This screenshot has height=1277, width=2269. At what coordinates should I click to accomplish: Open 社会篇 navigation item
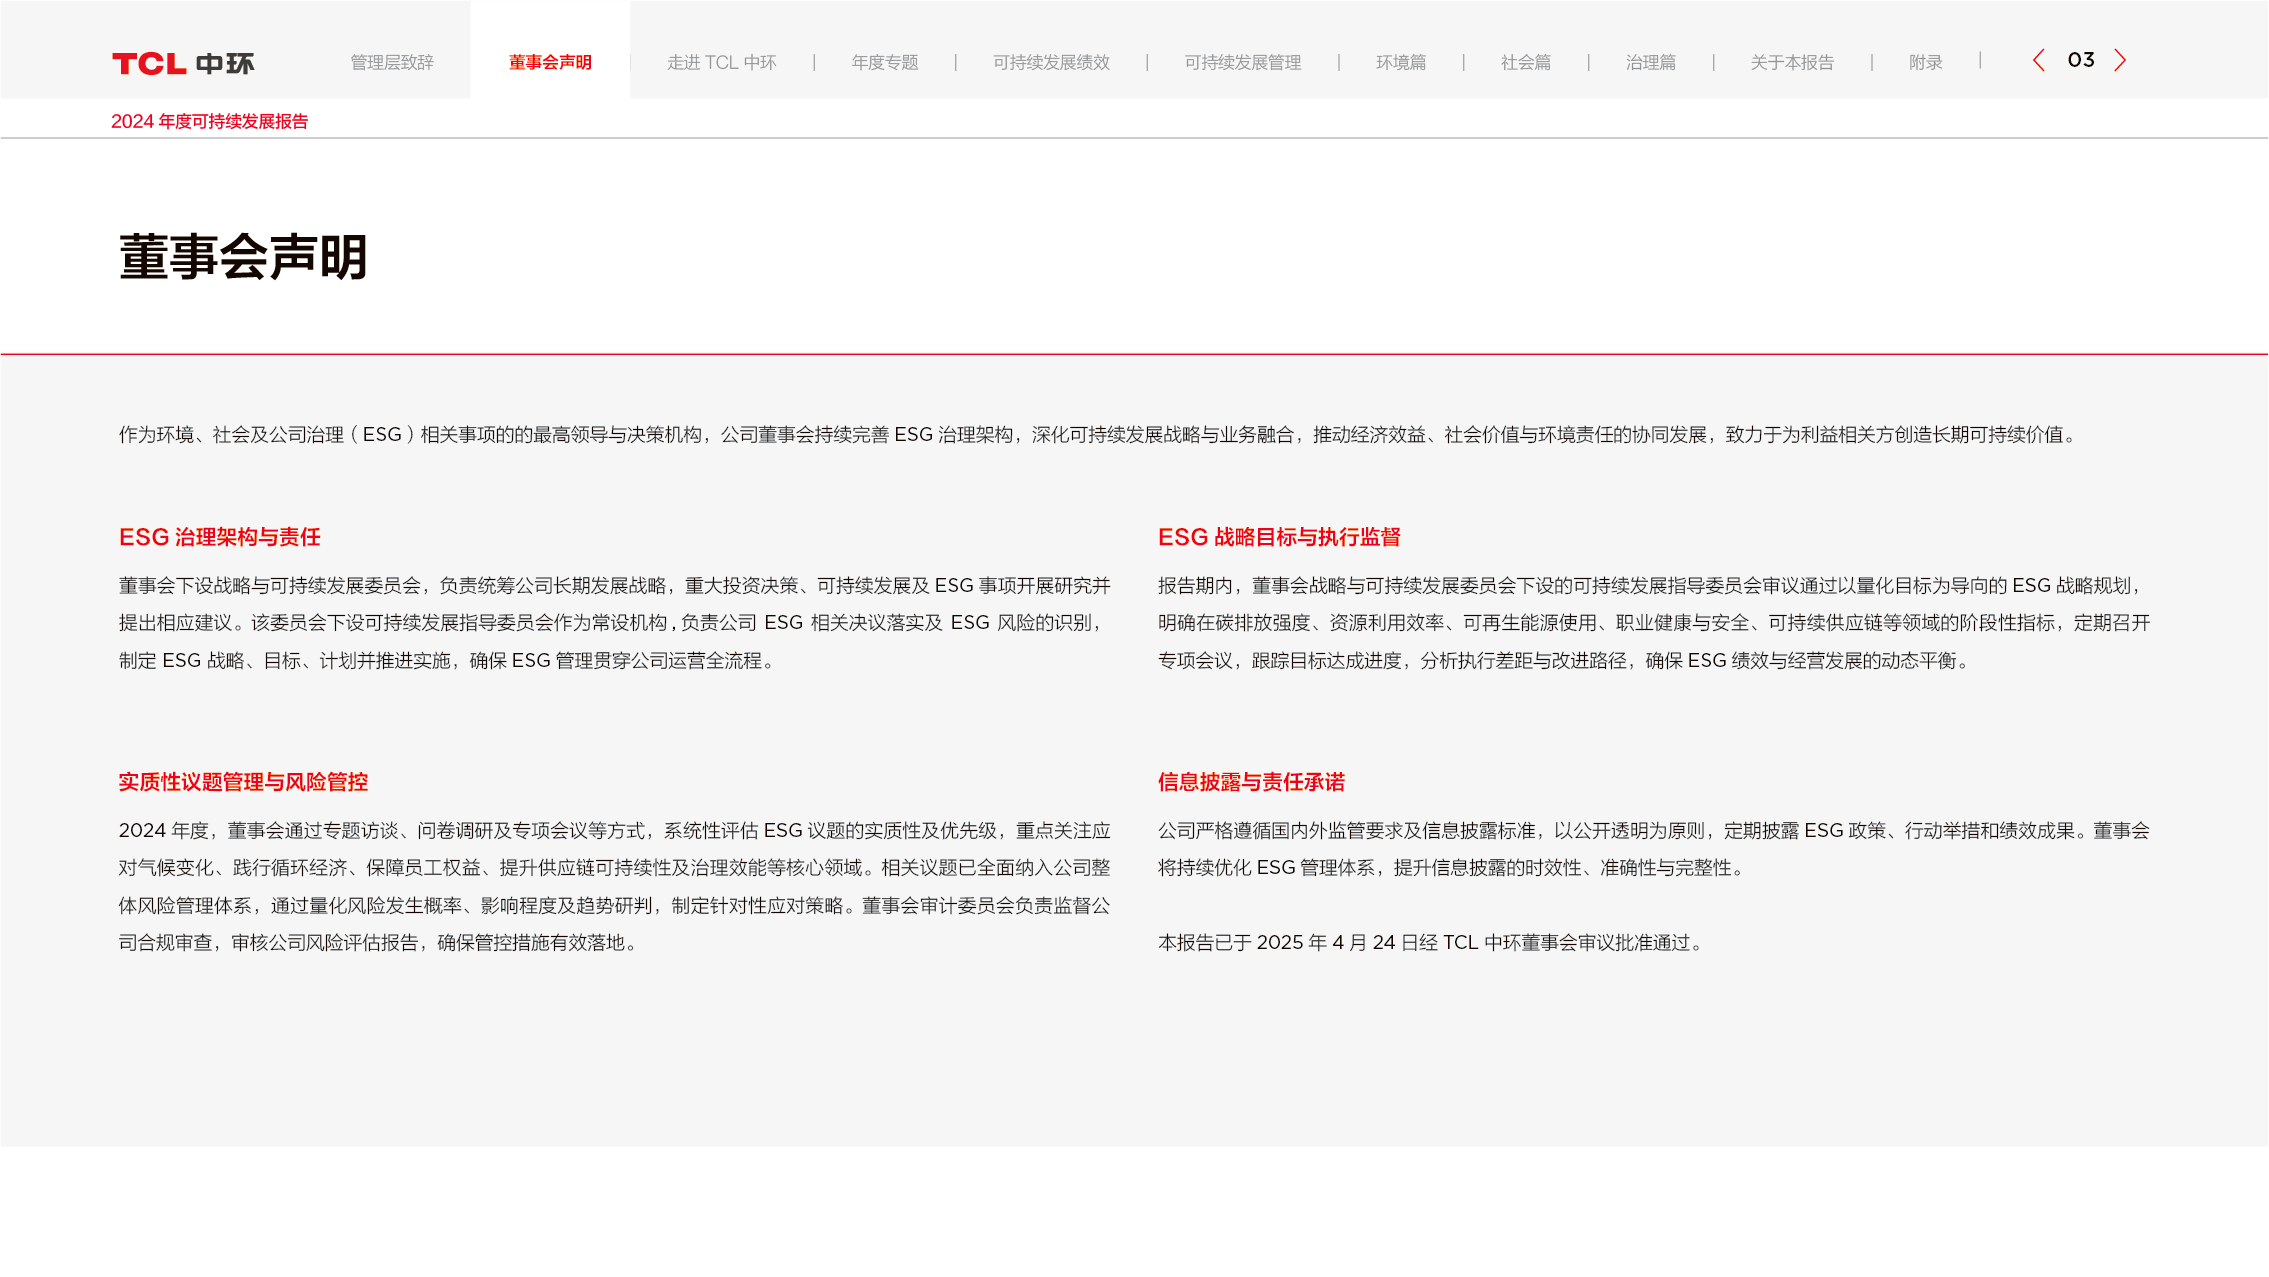tap(1525, 63)
